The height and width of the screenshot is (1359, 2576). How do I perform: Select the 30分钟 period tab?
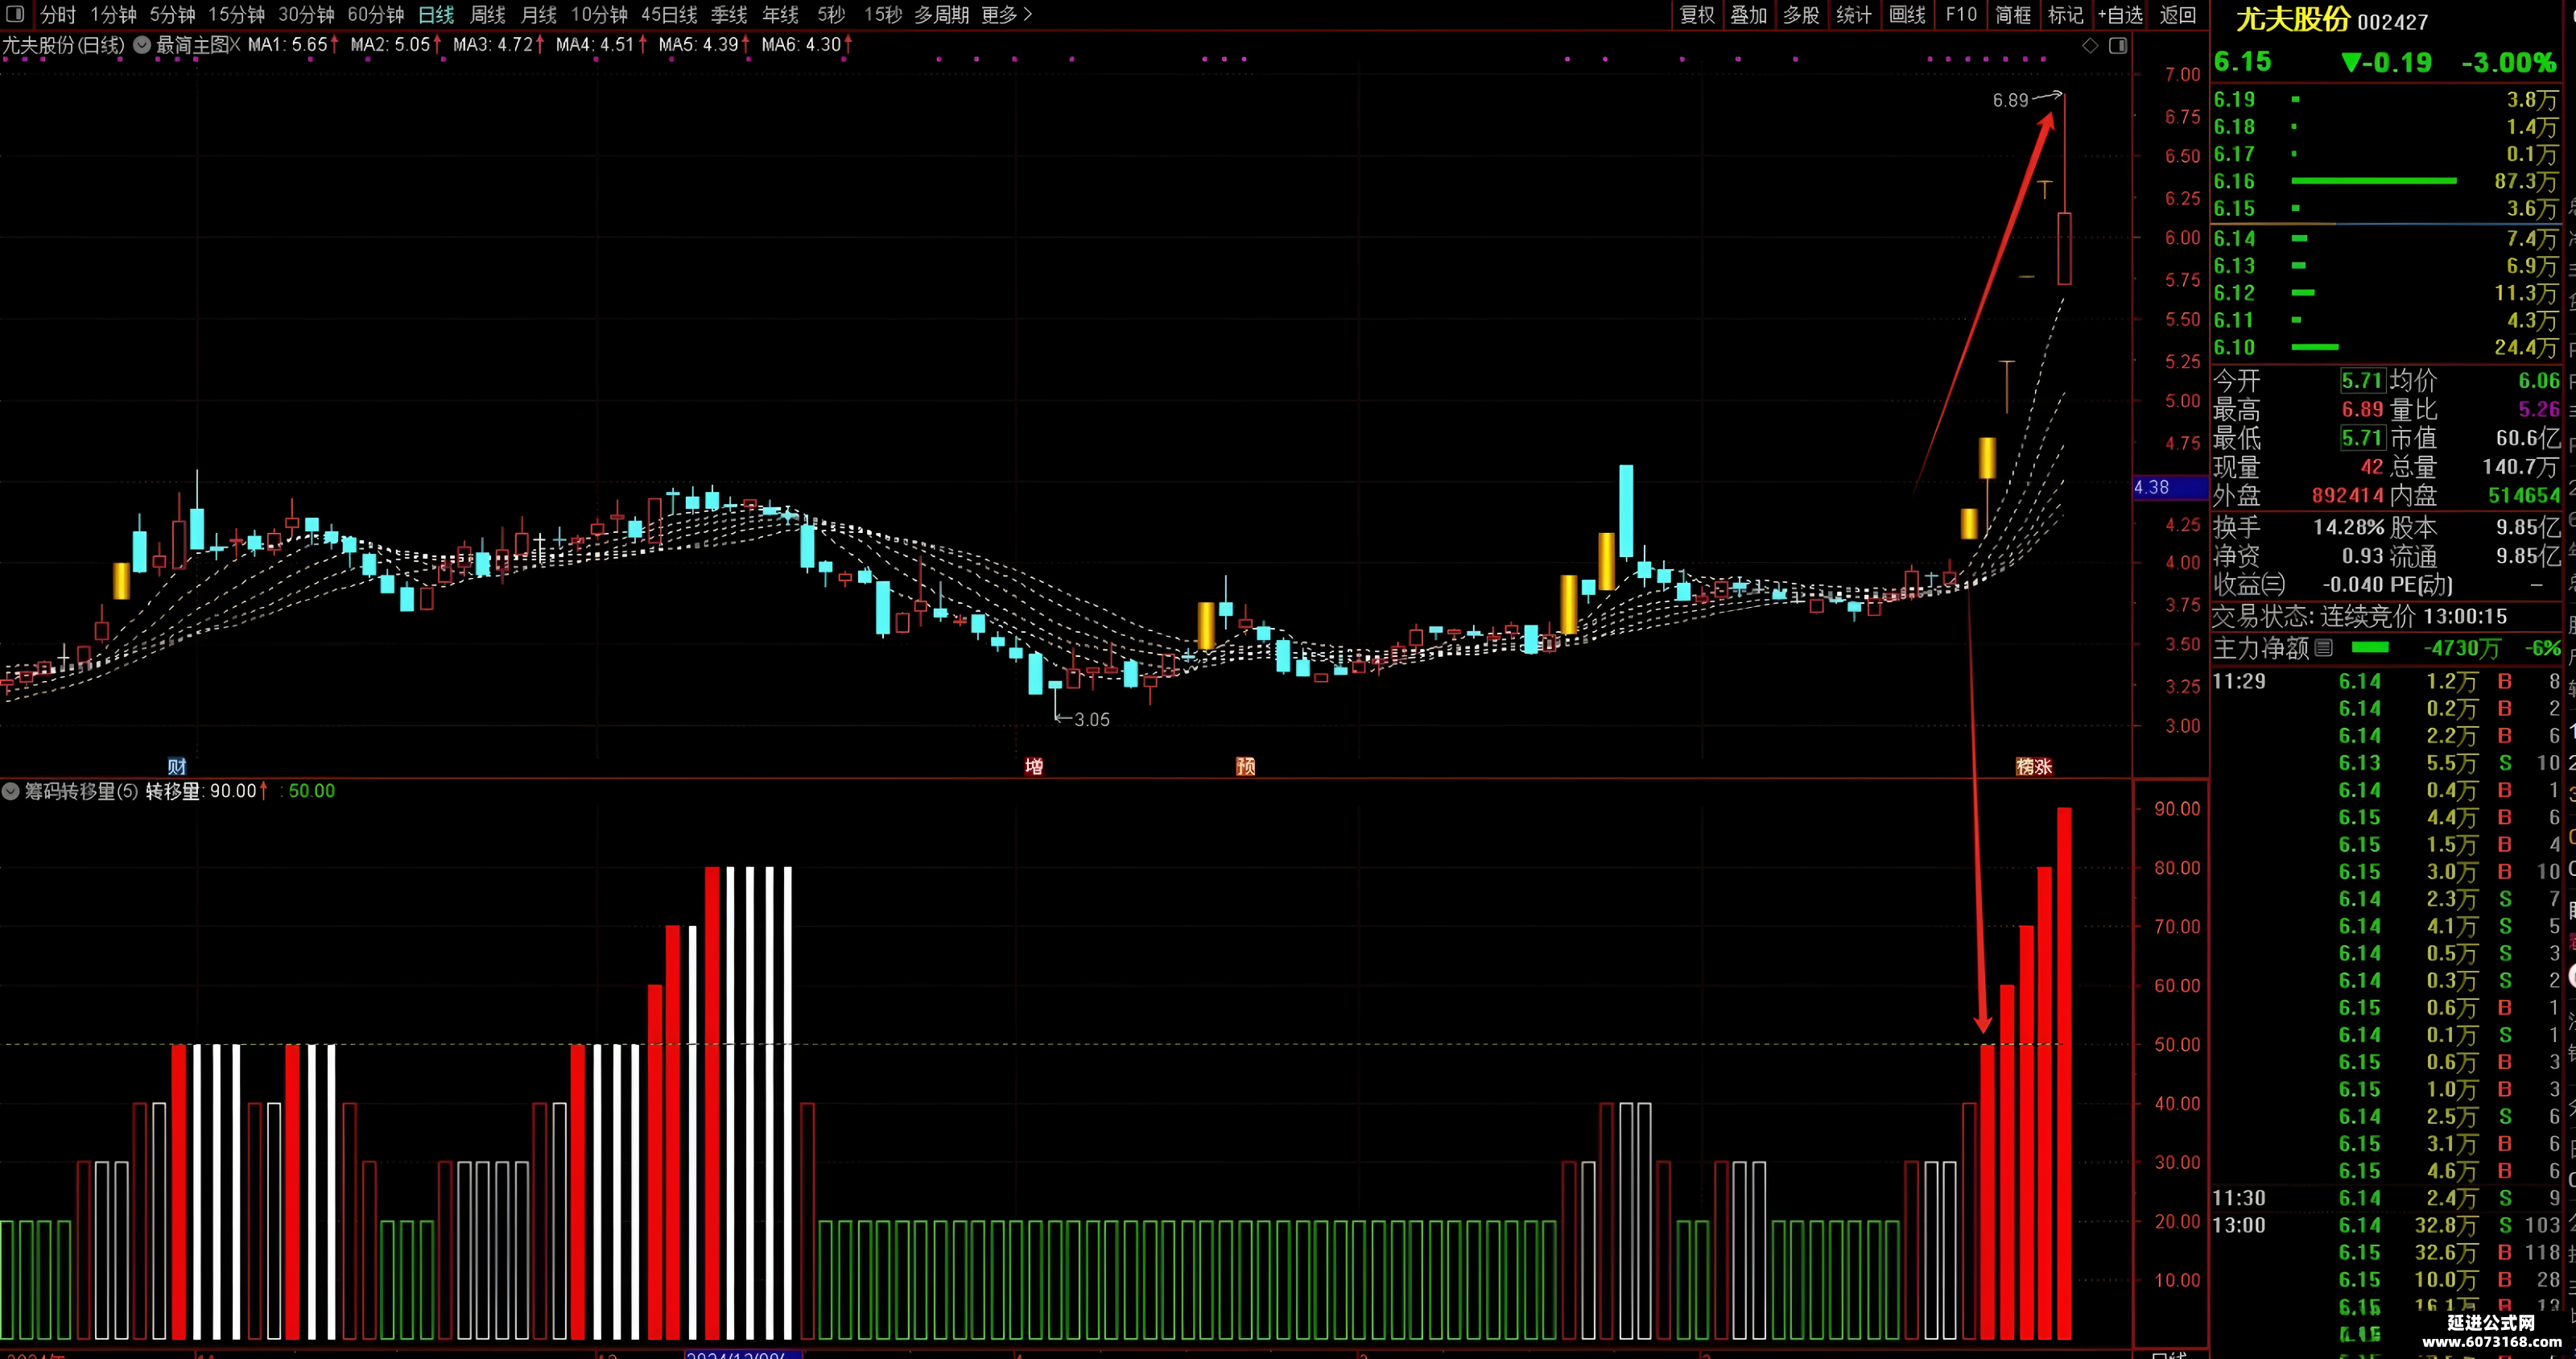click(306, 15)
